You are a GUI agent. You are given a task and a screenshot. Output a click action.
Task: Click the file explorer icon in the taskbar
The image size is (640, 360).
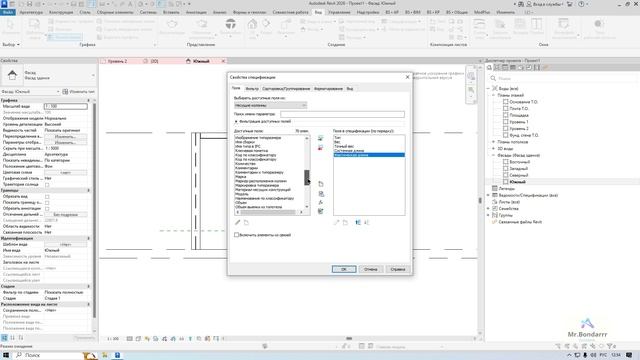(x=105, y=355)
